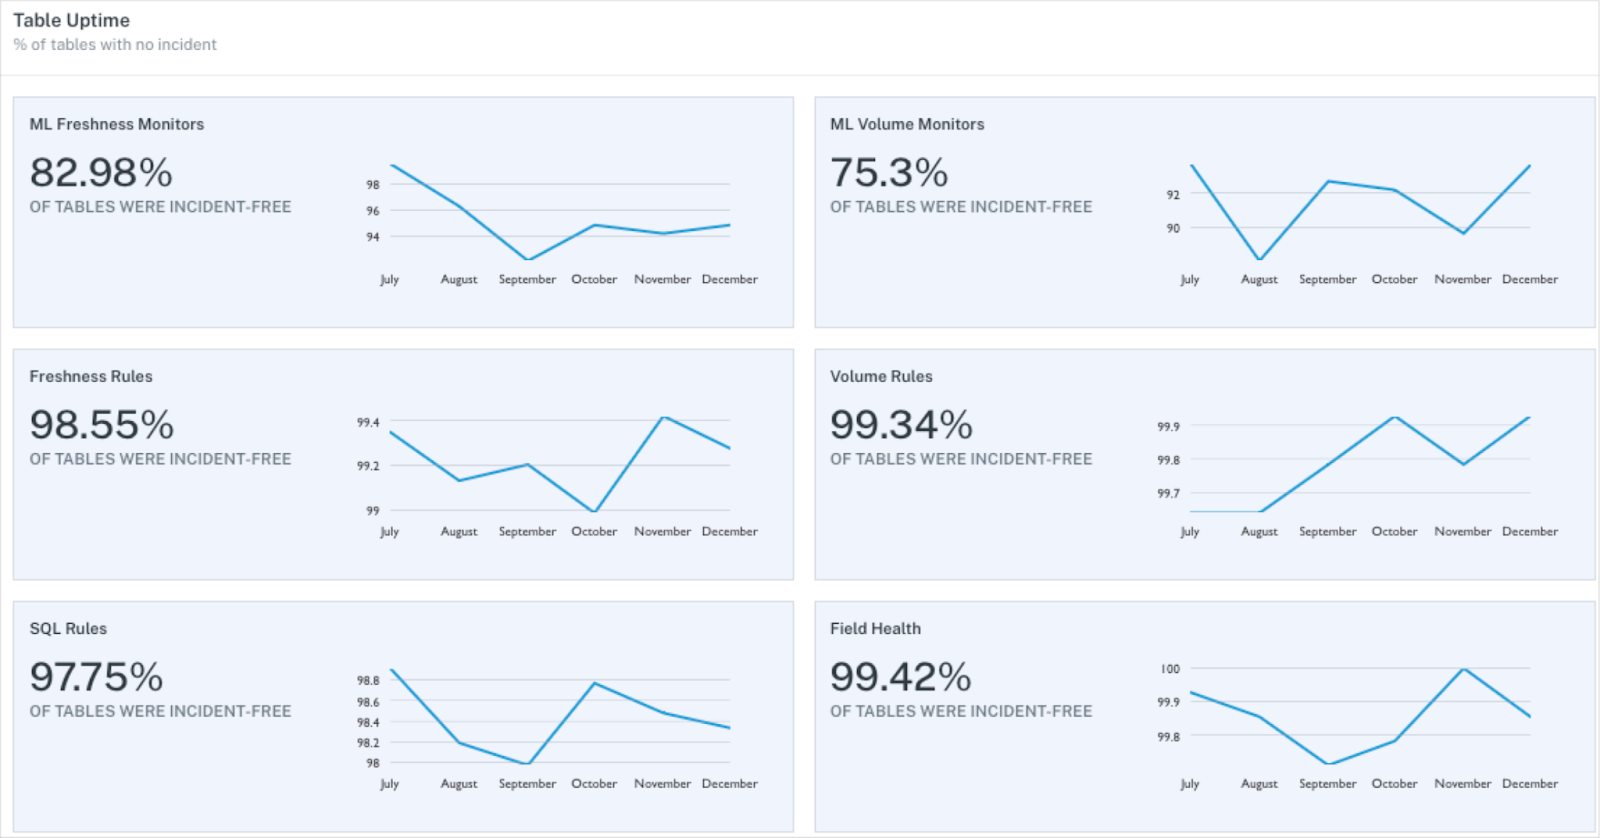Select the 99.34% Volume Rules figure
The image size is (1600, 838).
(901, 424)
